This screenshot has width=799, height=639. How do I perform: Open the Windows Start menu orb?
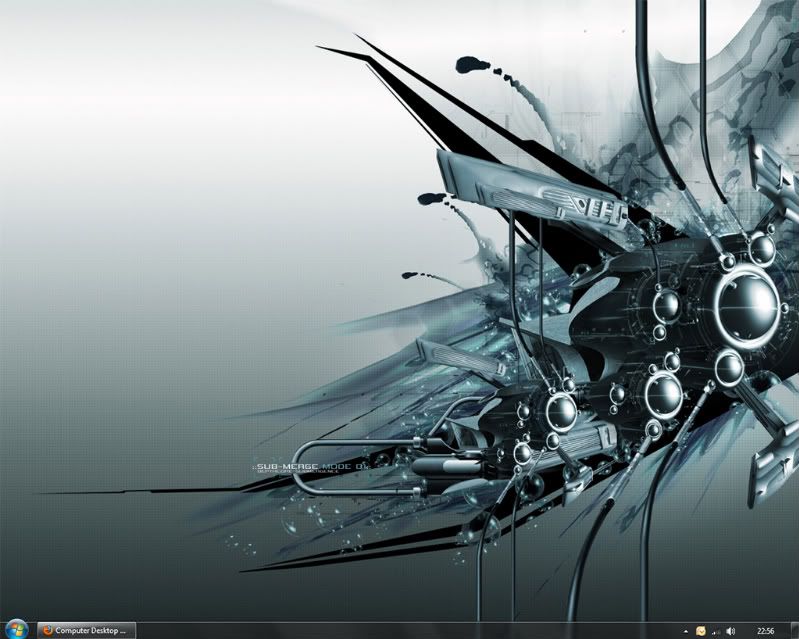click(17, 630)
